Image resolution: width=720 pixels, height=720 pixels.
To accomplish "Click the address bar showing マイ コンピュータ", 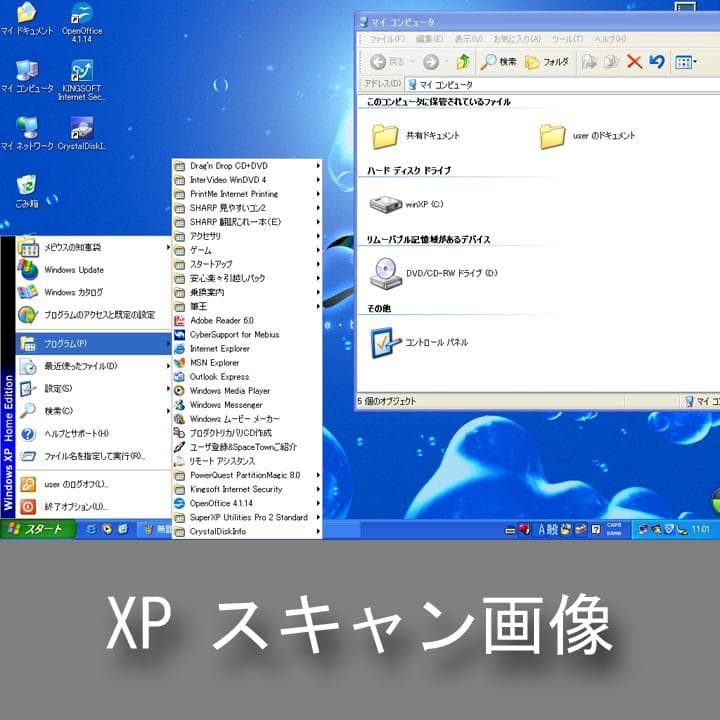I will pos(562,84).
